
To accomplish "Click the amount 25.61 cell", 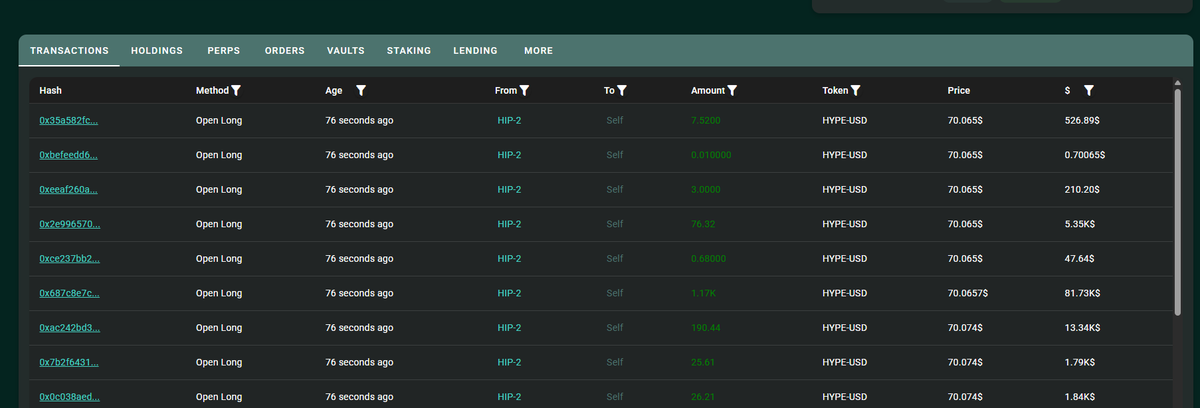I will click(702, 362).
